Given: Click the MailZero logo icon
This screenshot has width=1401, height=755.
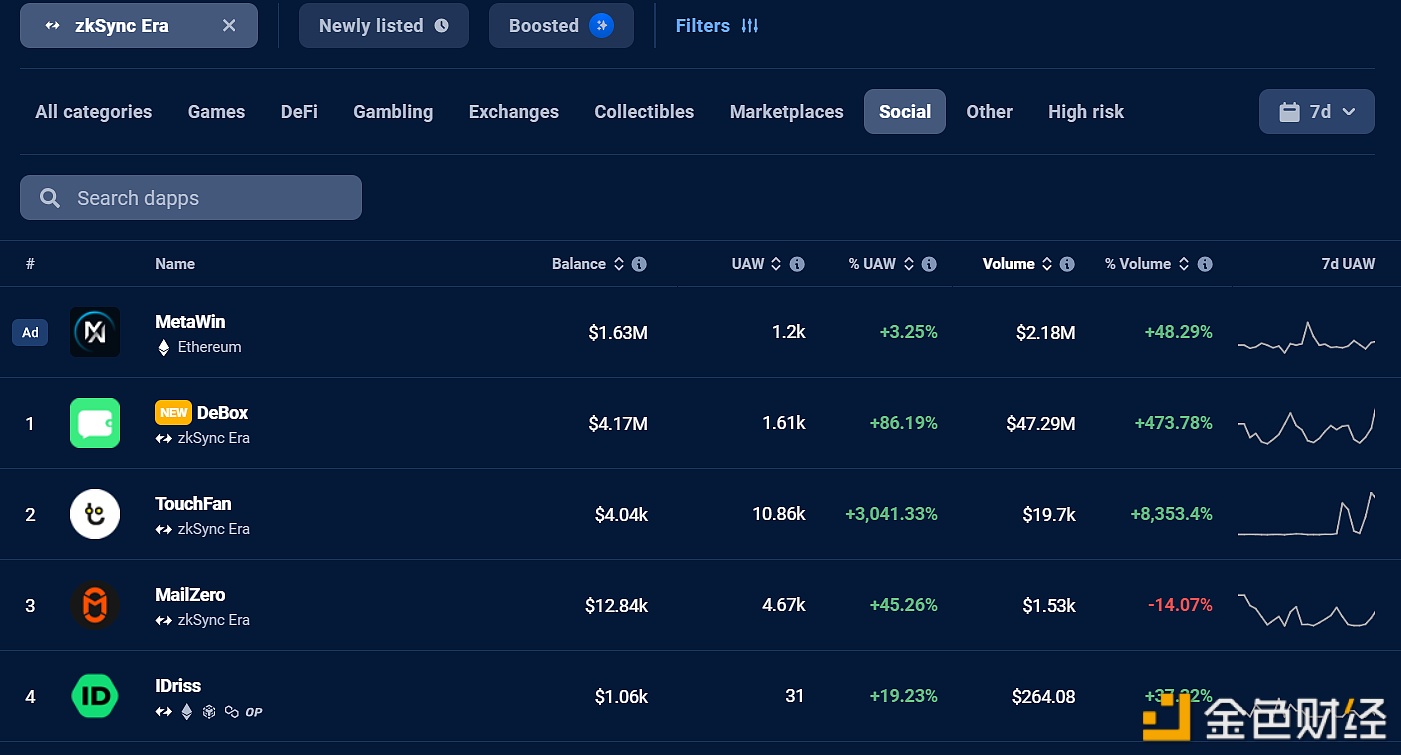Looking at the screenshot, I should tap(95, 605).
